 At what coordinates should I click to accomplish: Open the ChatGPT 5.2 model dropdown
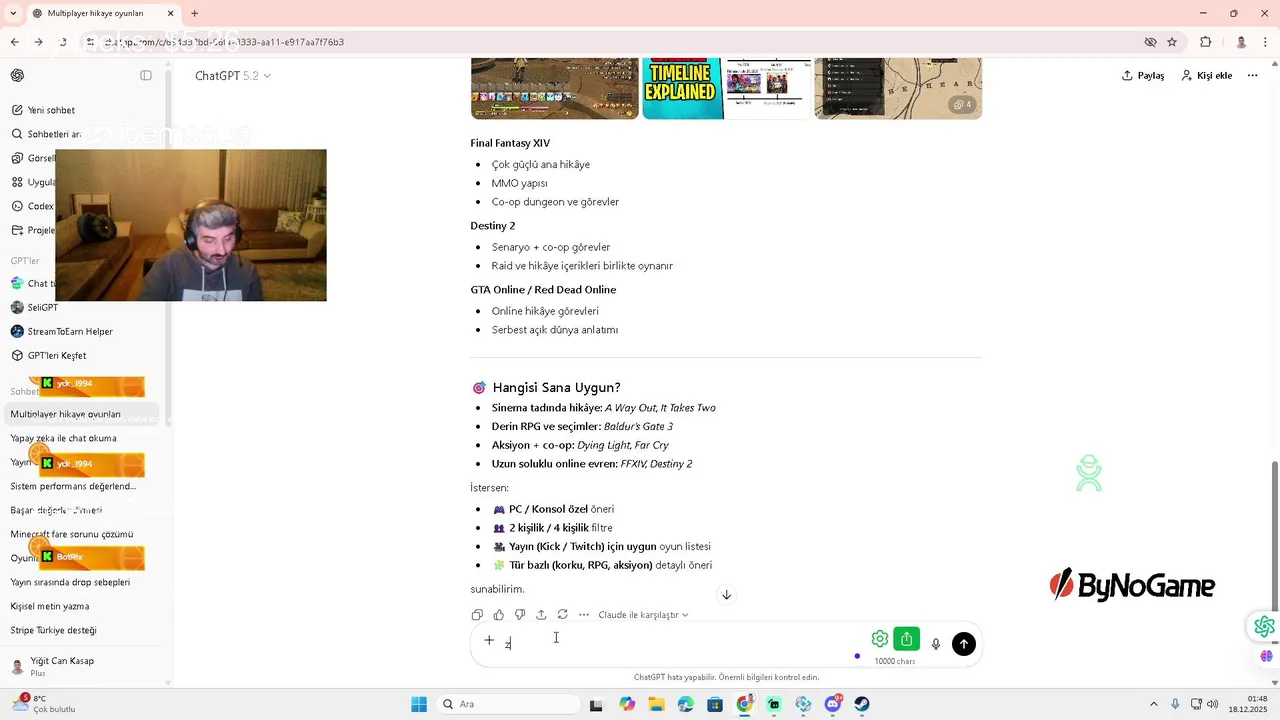click(232, 76)
